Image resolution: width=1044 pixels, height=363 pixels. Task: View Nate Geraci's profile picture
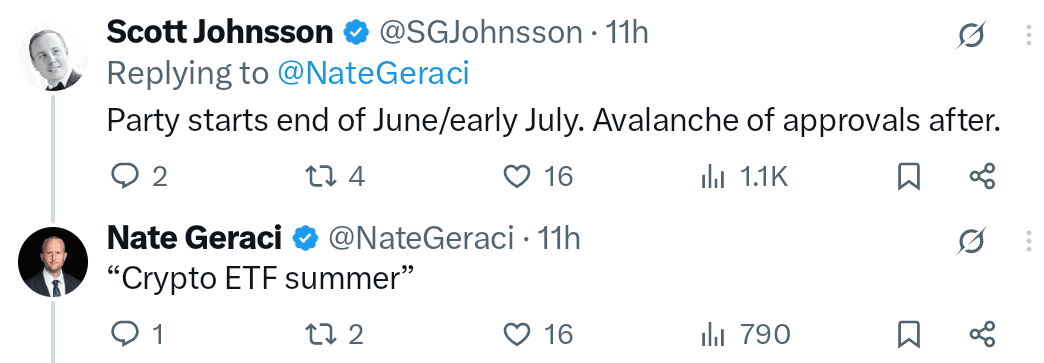(53, 262)
